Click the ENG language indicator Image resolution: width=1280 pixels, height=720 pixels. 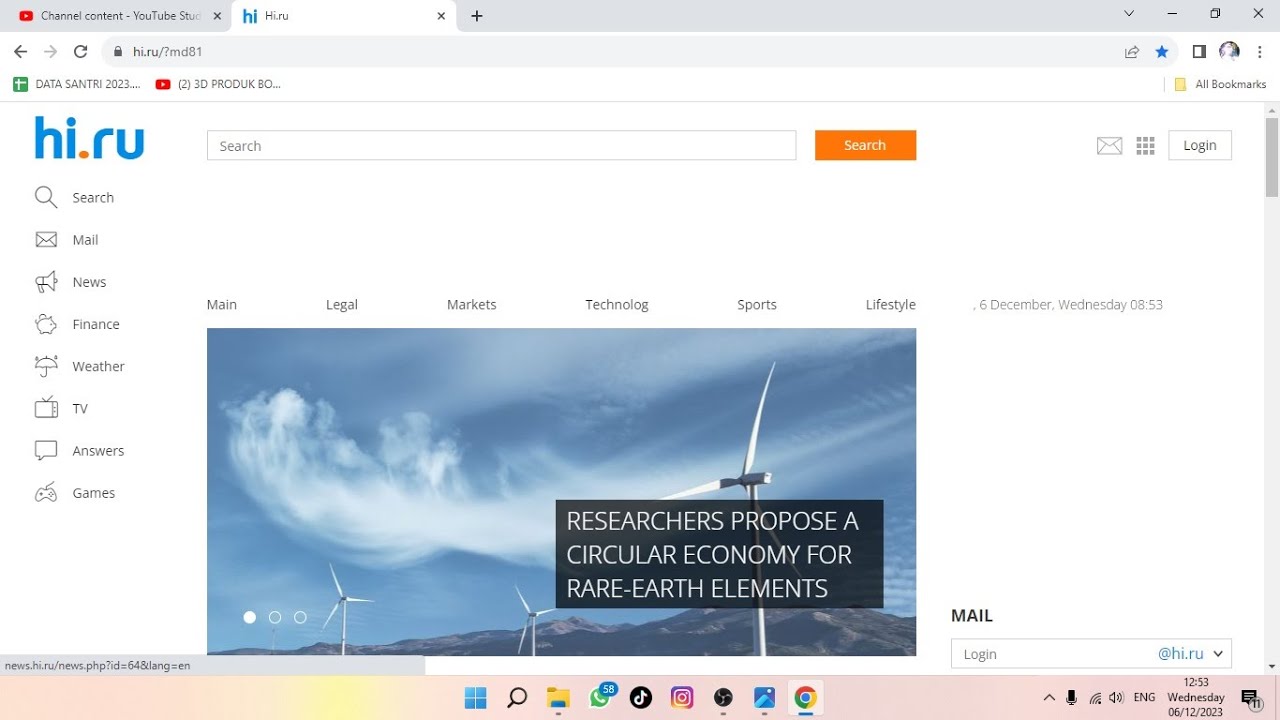(x=1145, y=698)
